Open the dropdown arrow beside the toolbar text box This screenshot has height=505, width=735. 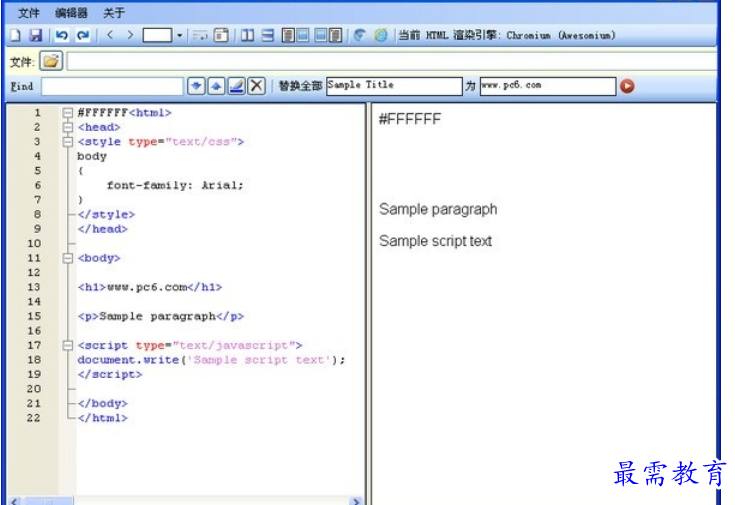(x=180, y=35)
